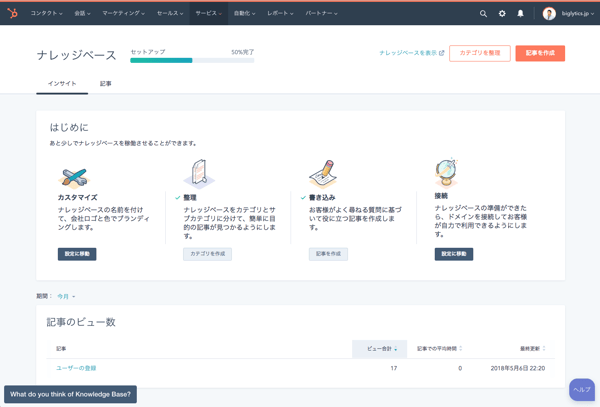Open search with the magnifier icon
600x407 pixels.
pyautogui.click(x=483, y=14)
